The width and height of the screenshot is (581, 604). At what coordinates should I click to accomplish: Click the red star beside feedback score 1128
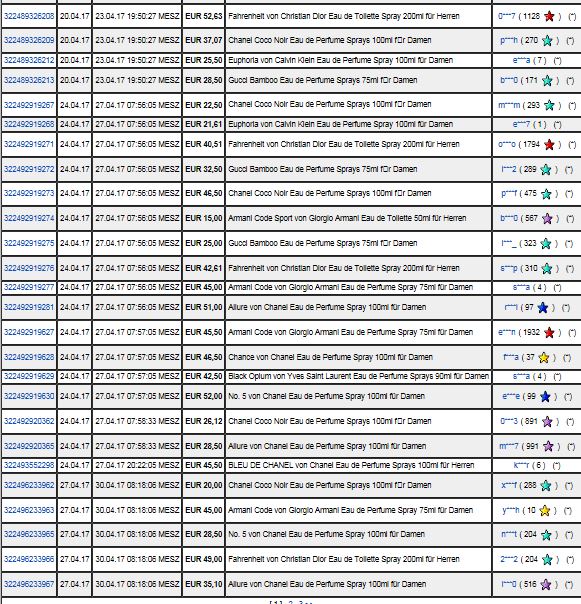pos(549,17)
